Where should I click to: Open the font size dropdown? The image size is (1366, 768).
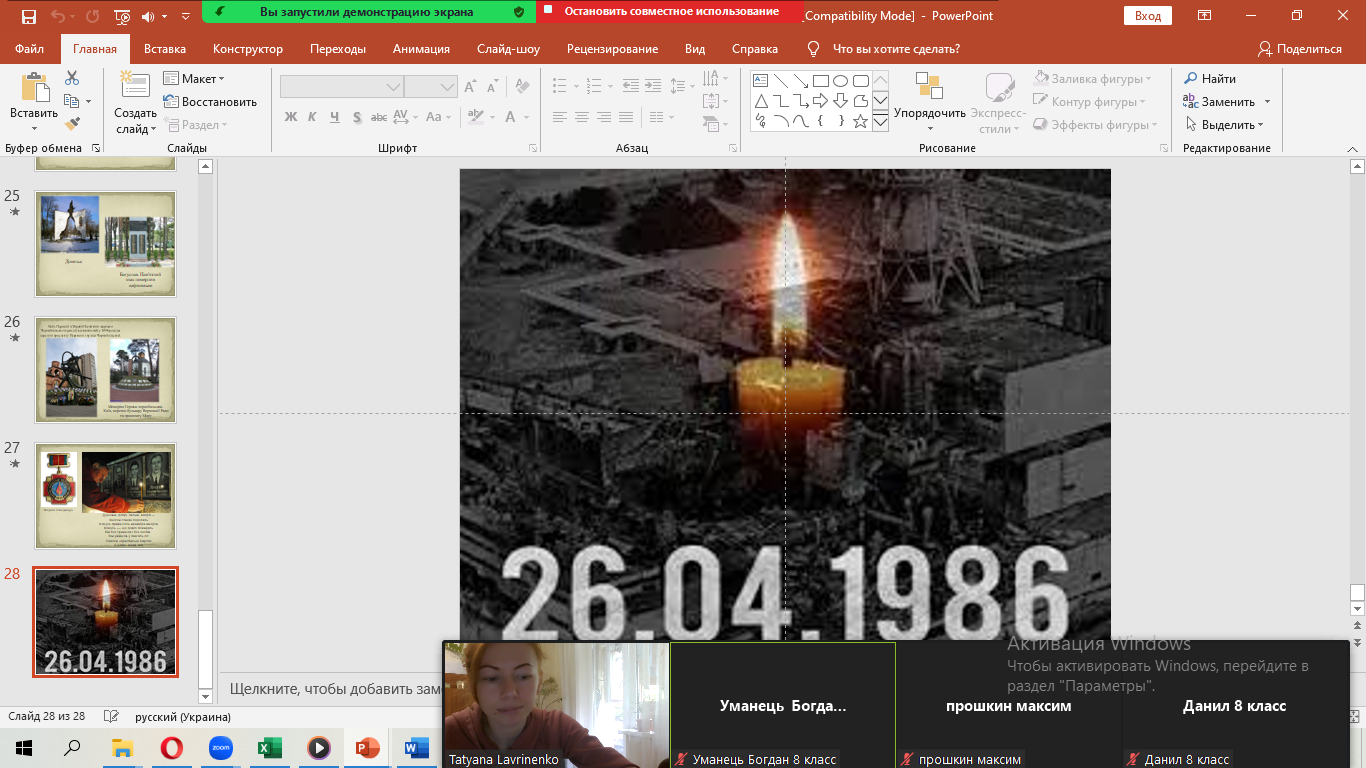coord(448,87)
